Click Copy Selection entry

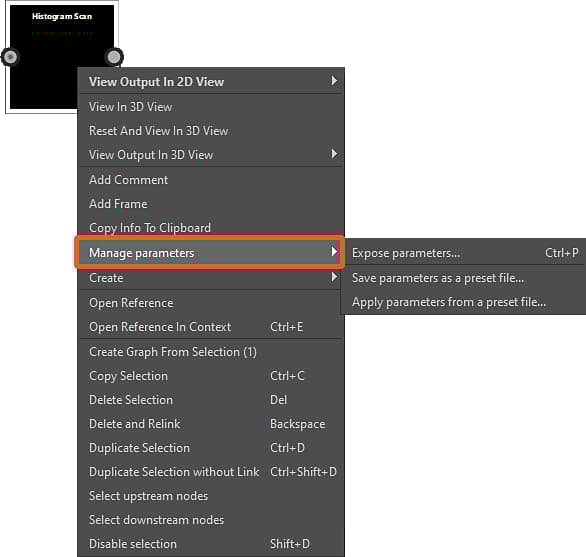tap(211, 376)
